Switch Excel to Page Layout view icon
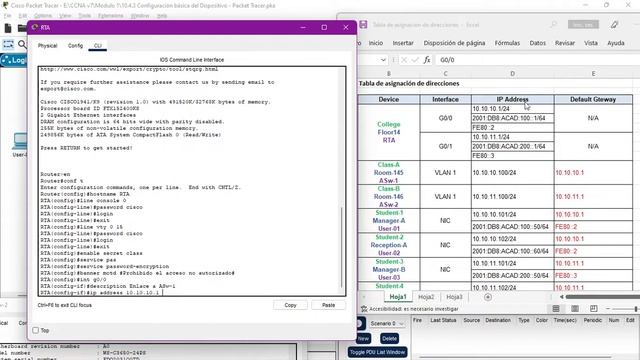Viewport: 640px width, 360px height. pos(575,309)
